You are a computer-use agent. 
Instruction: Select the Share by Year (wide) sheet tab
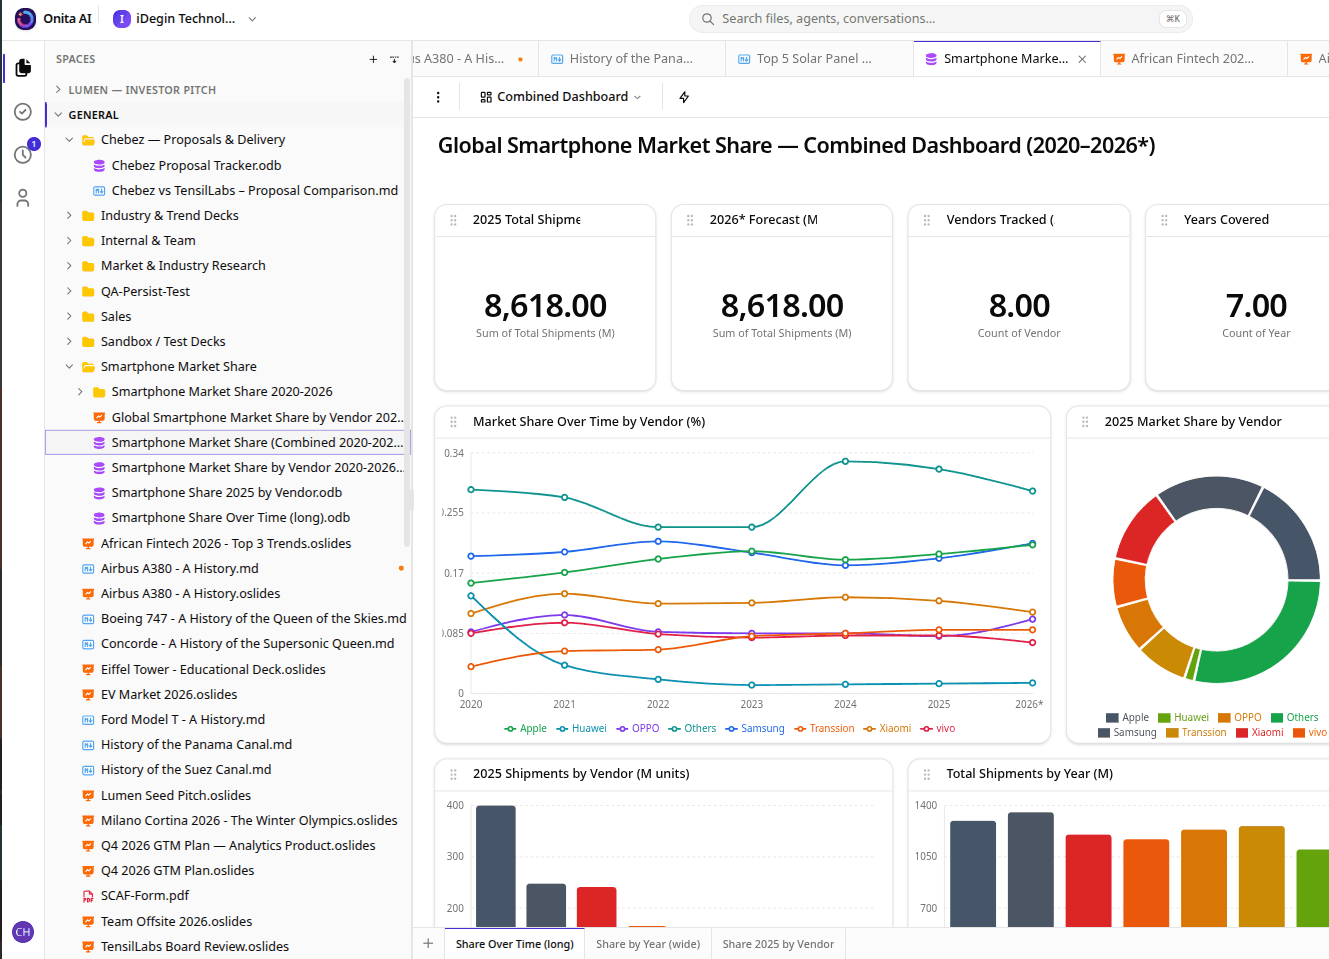[x=648, y=944]
